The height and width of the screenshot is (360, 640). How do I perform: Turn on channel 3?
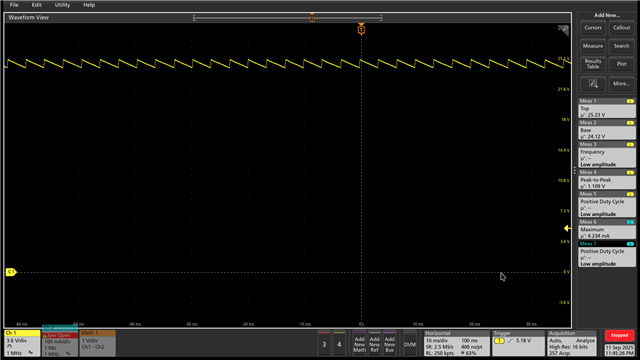[x=324, y=344]
